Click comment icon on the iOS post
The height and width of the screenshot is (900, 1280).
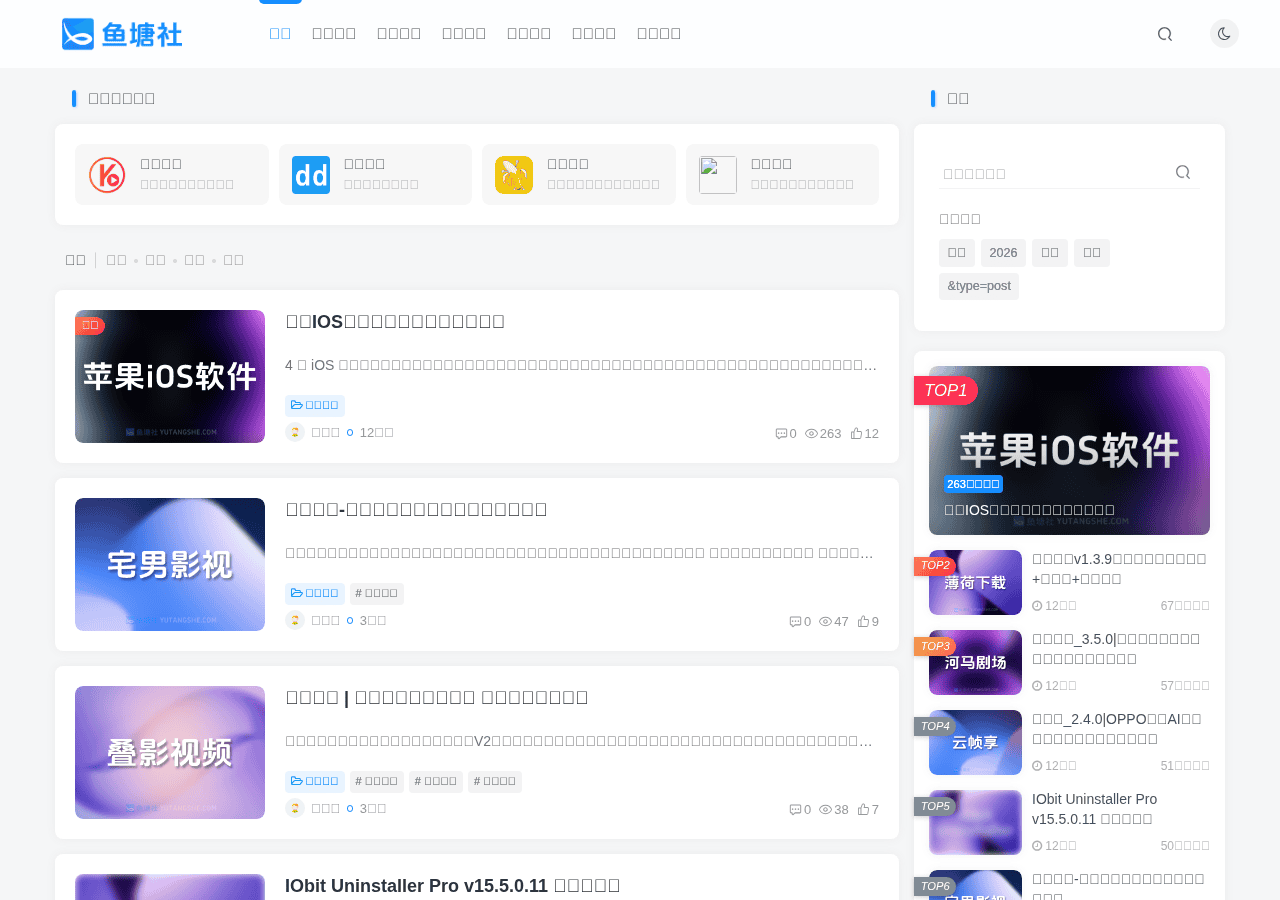tap(781, 433)
